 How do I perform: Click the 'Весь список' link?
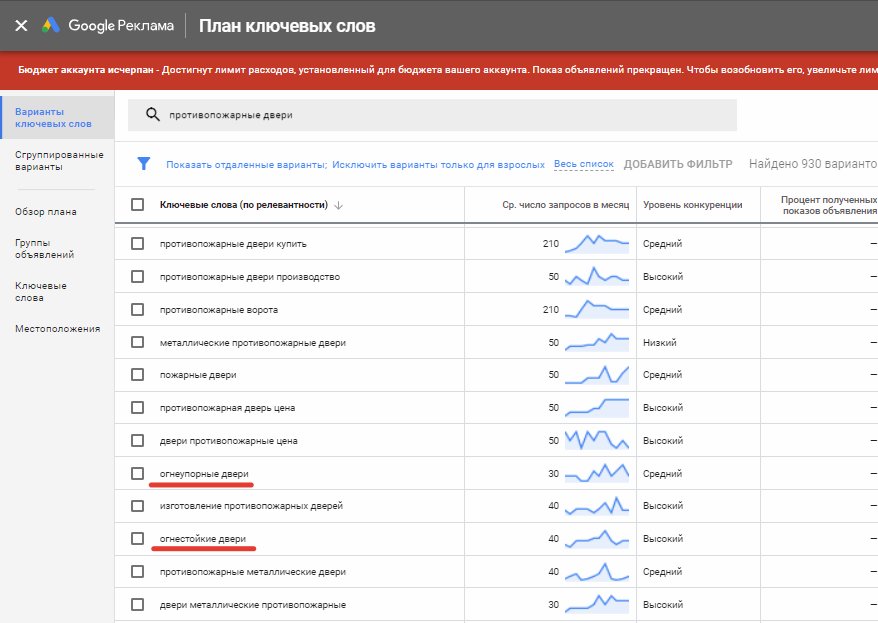coord(583,164)
